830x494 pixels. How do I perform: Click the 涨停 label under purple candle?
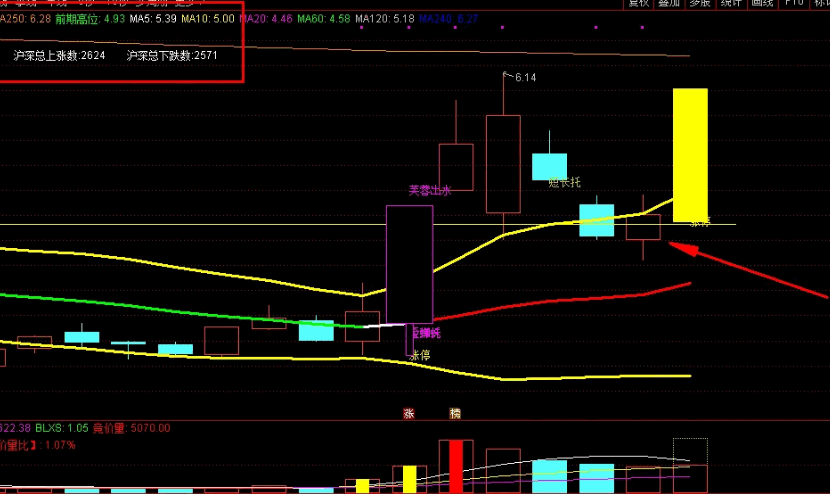[x=421, y=355]
